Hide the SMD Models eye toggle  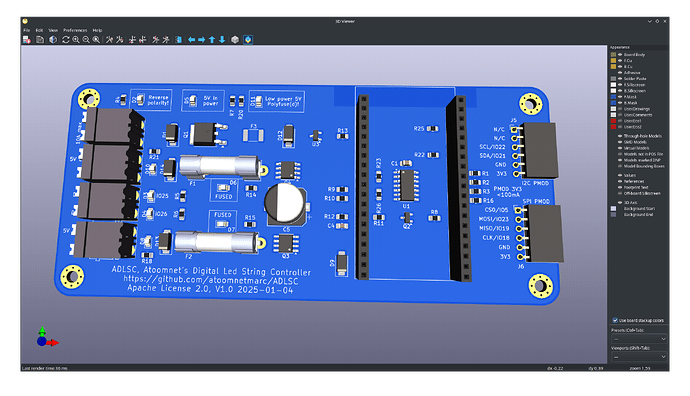pyautogui.click(x=620, y=142)
